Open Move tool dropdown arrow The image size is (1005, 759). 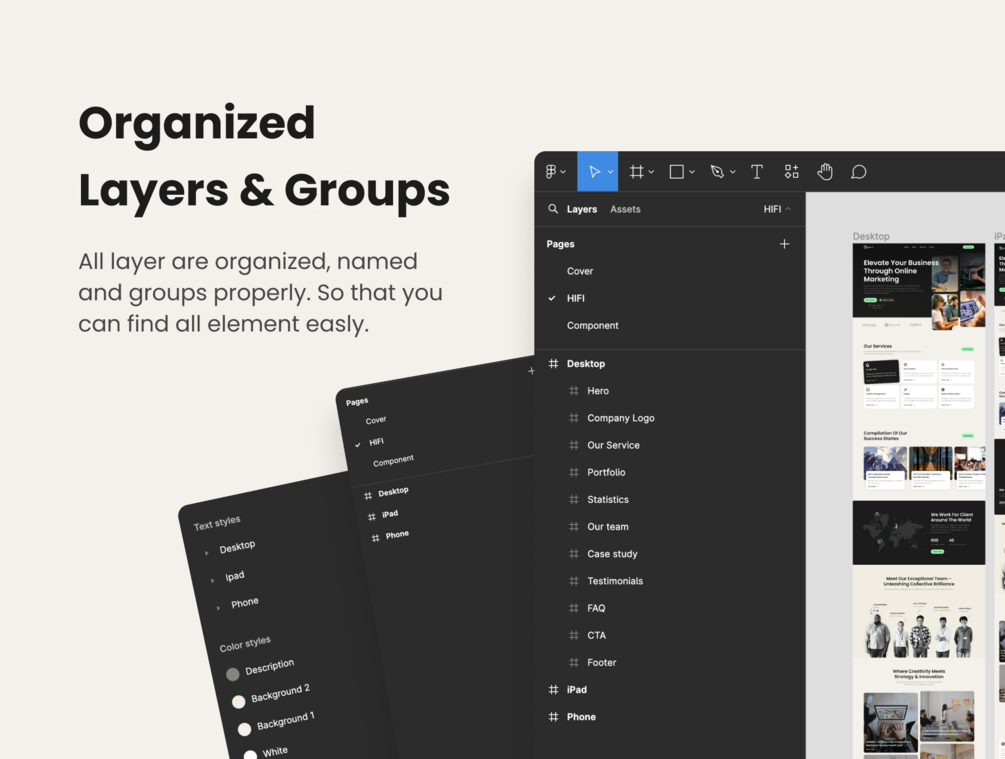(610, 172)
